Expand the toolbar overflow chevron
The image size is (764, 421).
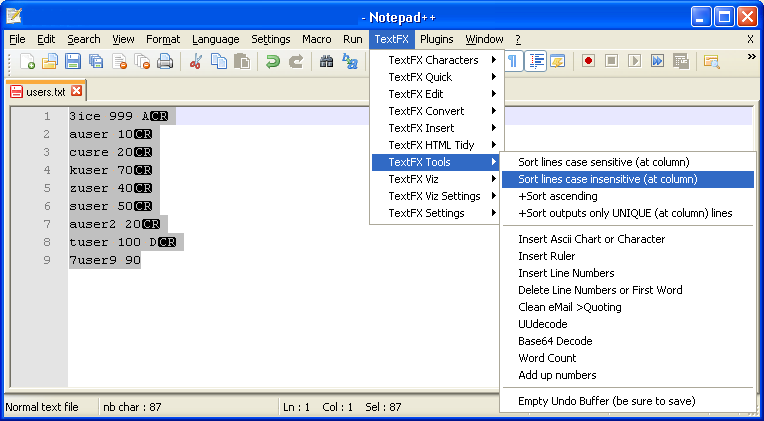pyautogui.click(x=751, y=57)
